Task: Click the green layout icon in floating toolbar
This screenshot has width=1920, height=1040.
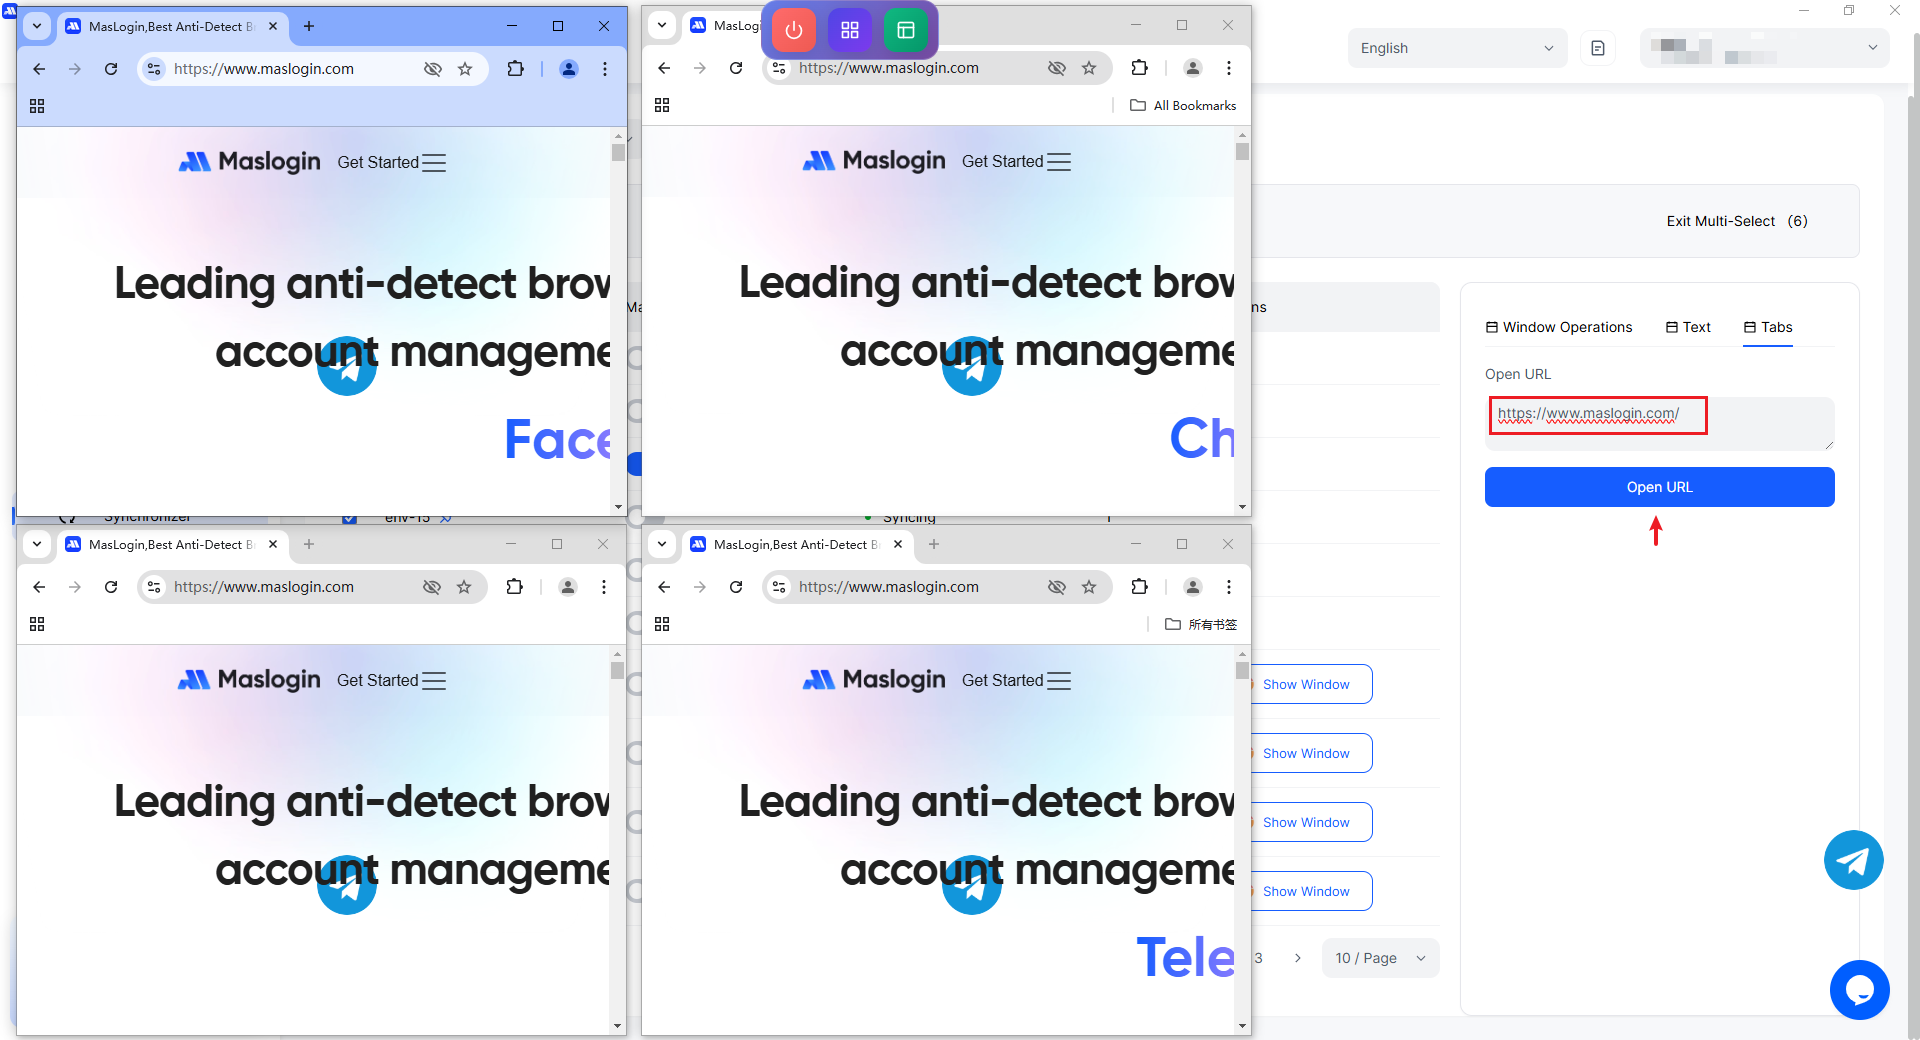Action: tap(906, 30)
